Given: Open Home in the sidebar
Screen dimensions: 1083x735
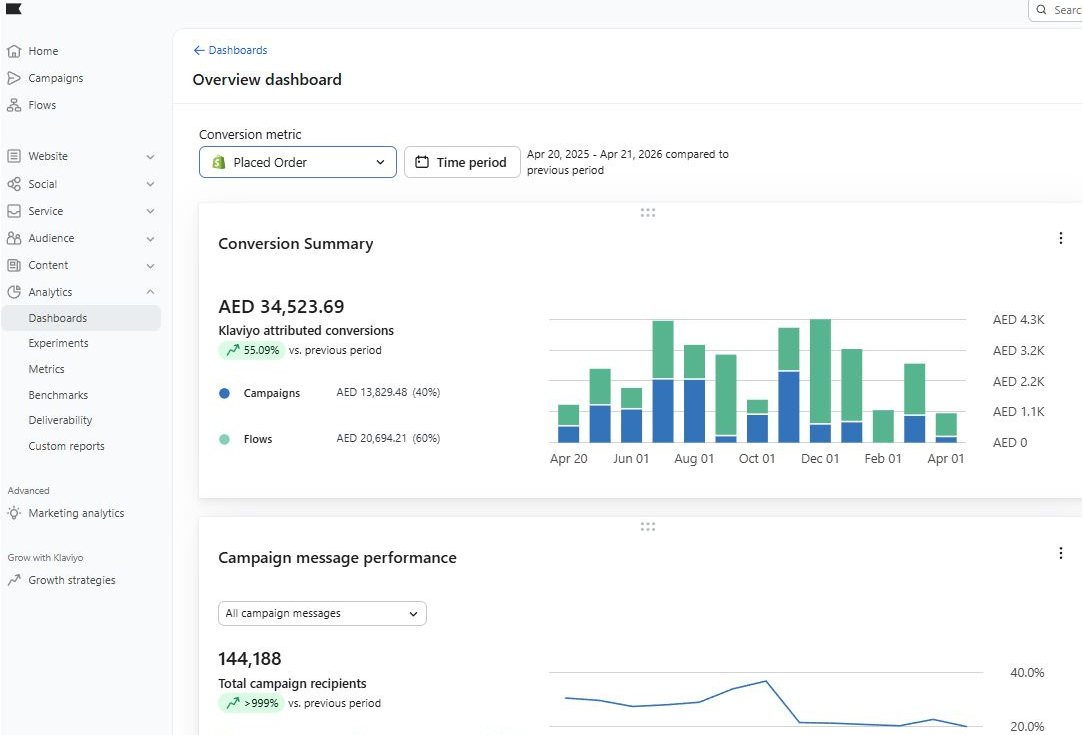Looking at the screenshot, I should pos(43,51).
